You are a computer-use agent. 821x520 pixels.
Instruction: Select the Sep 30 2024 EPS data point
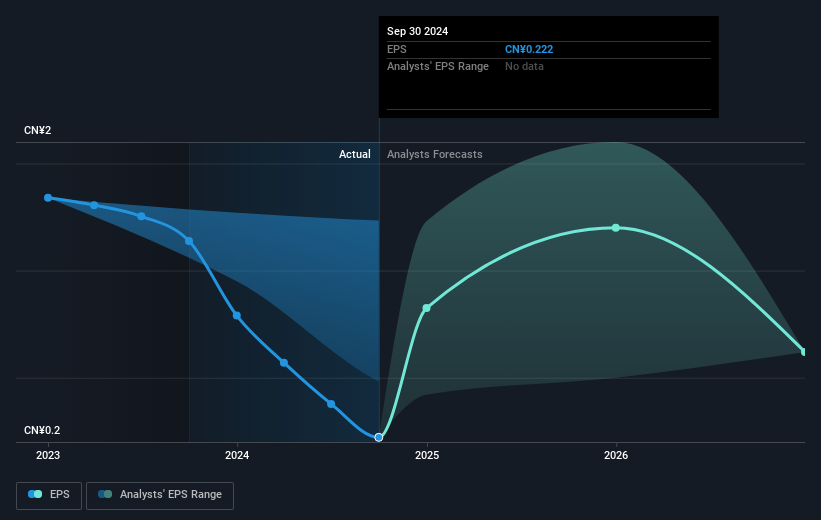(379, 437)
